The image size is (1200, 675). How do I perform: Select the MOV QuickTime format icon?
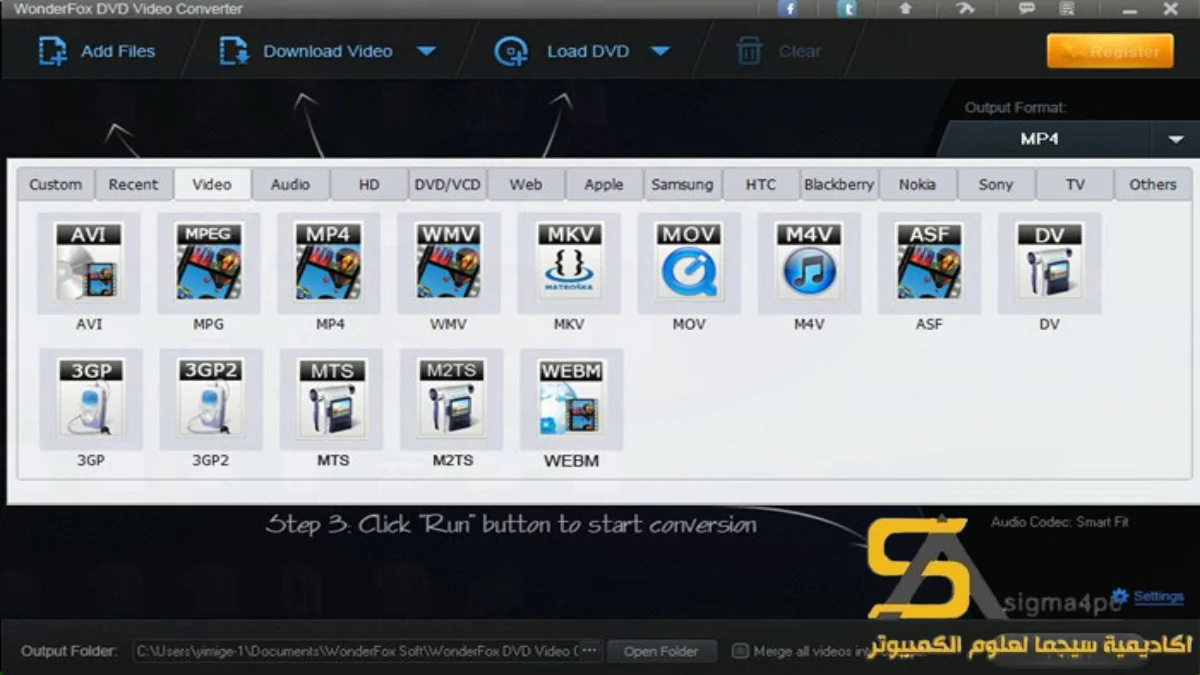pyautogui.click(x=689, y=263)
